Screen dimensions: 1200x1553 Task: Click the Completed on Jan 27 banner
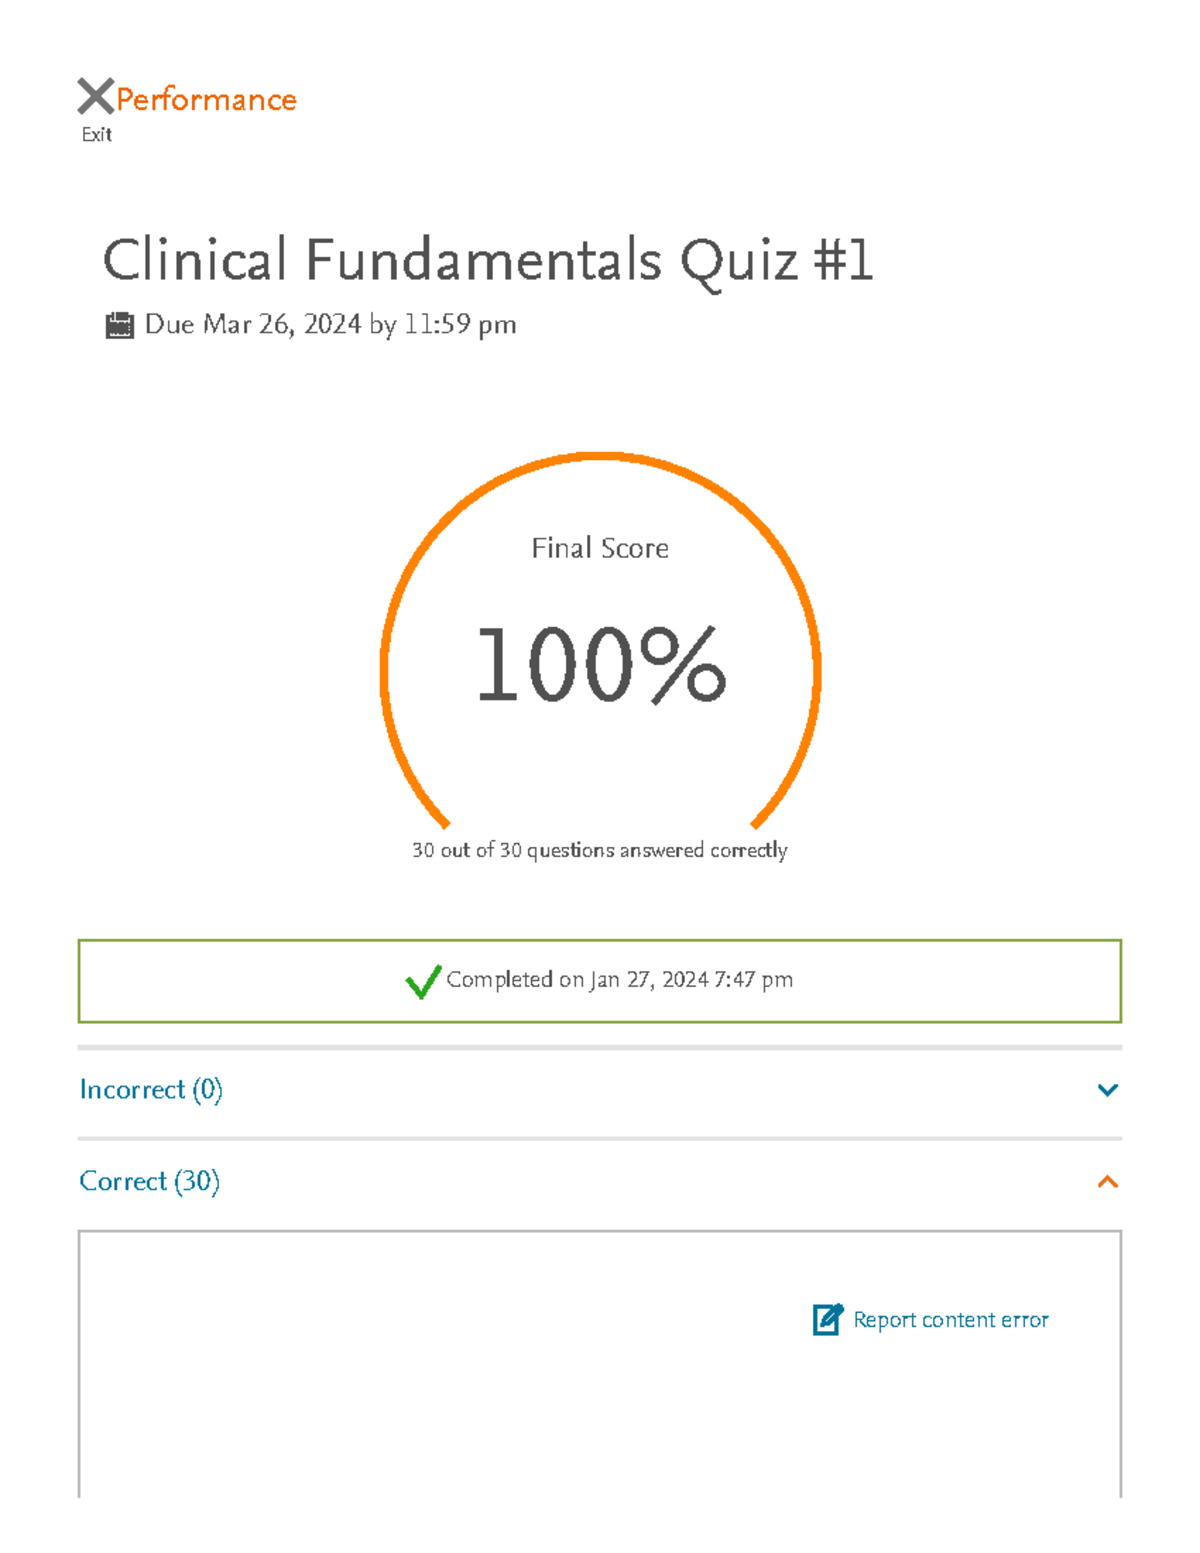(598, 980)
